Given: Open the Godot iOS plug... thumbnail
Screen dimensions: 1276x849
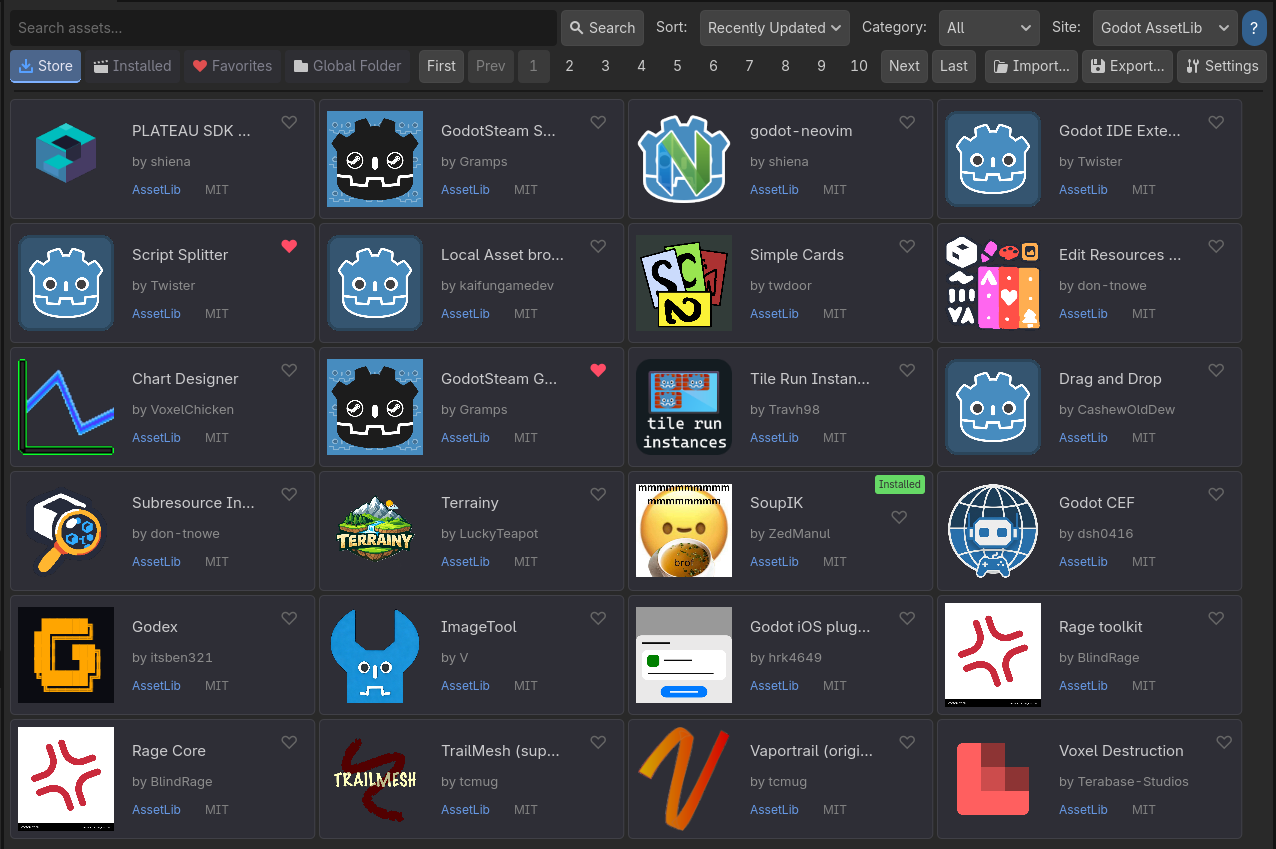Looking at the screenshot, I should 684,655.
